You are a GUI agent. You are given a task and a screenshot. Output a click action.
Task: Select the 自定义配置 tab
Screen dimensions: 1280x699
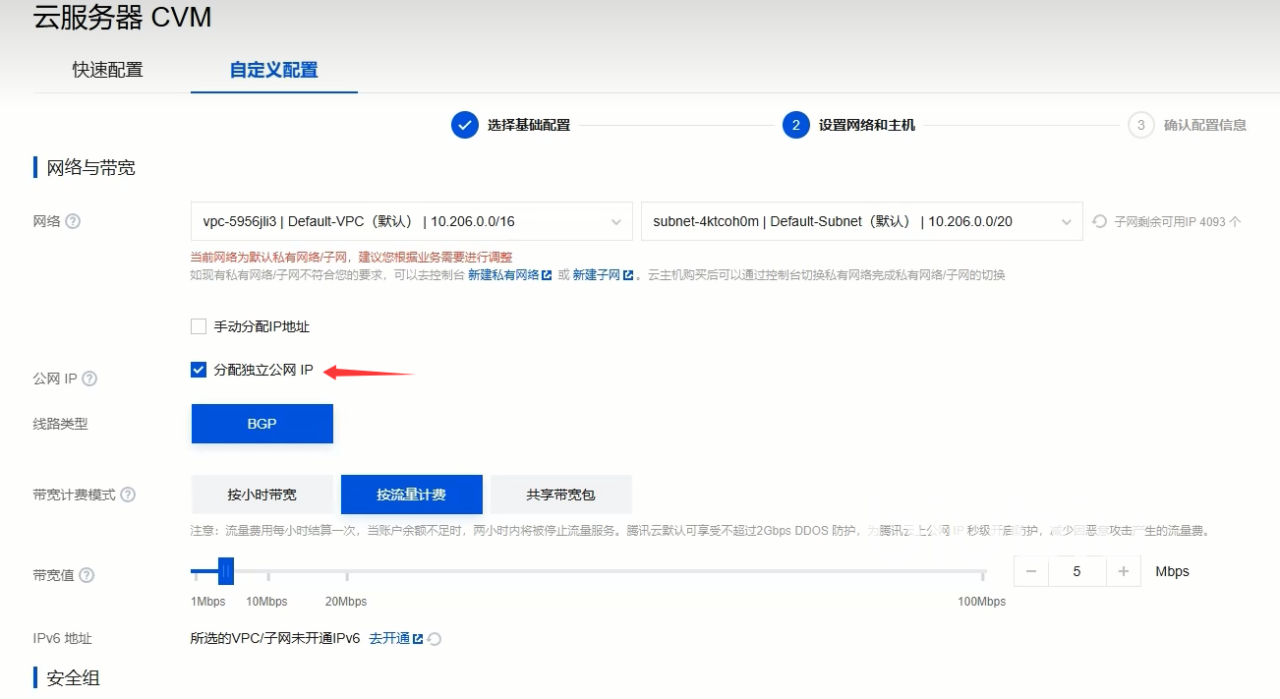pos(274,70)
